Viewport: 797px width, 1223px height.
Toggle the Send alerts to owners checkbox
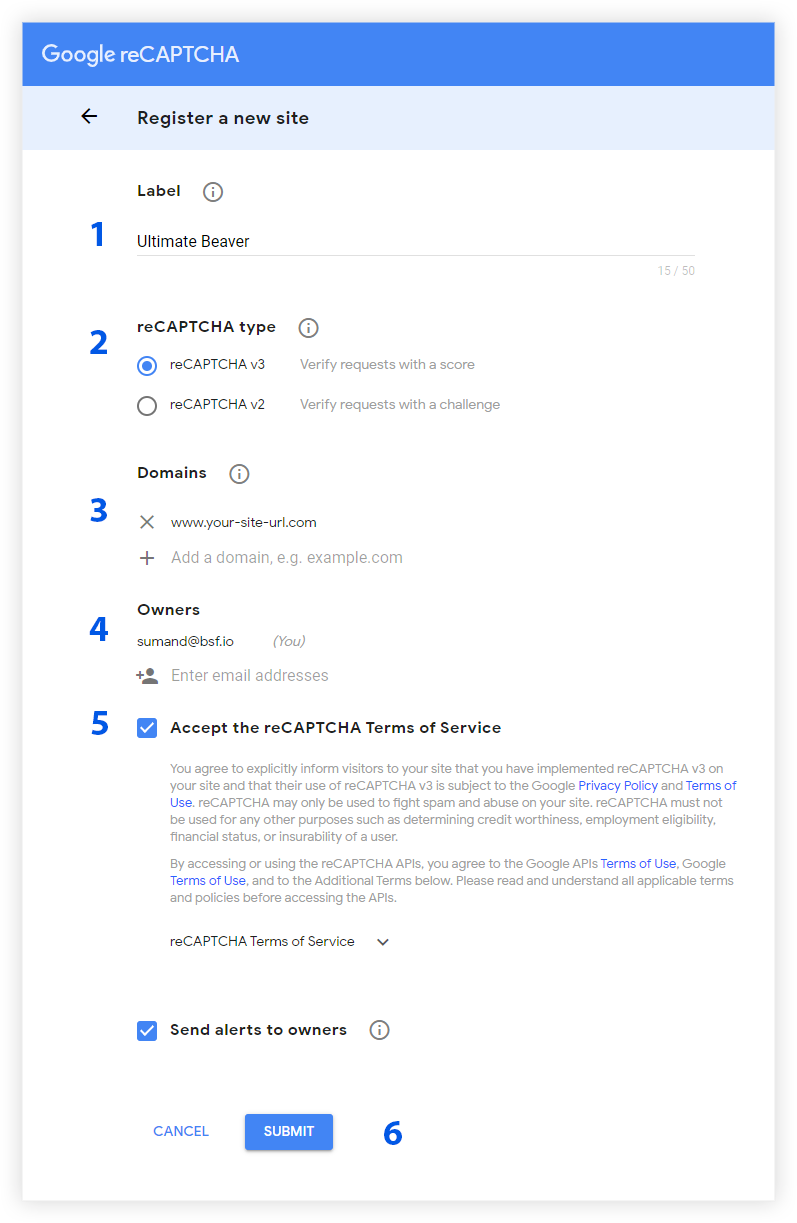[x=147, y=1030]
